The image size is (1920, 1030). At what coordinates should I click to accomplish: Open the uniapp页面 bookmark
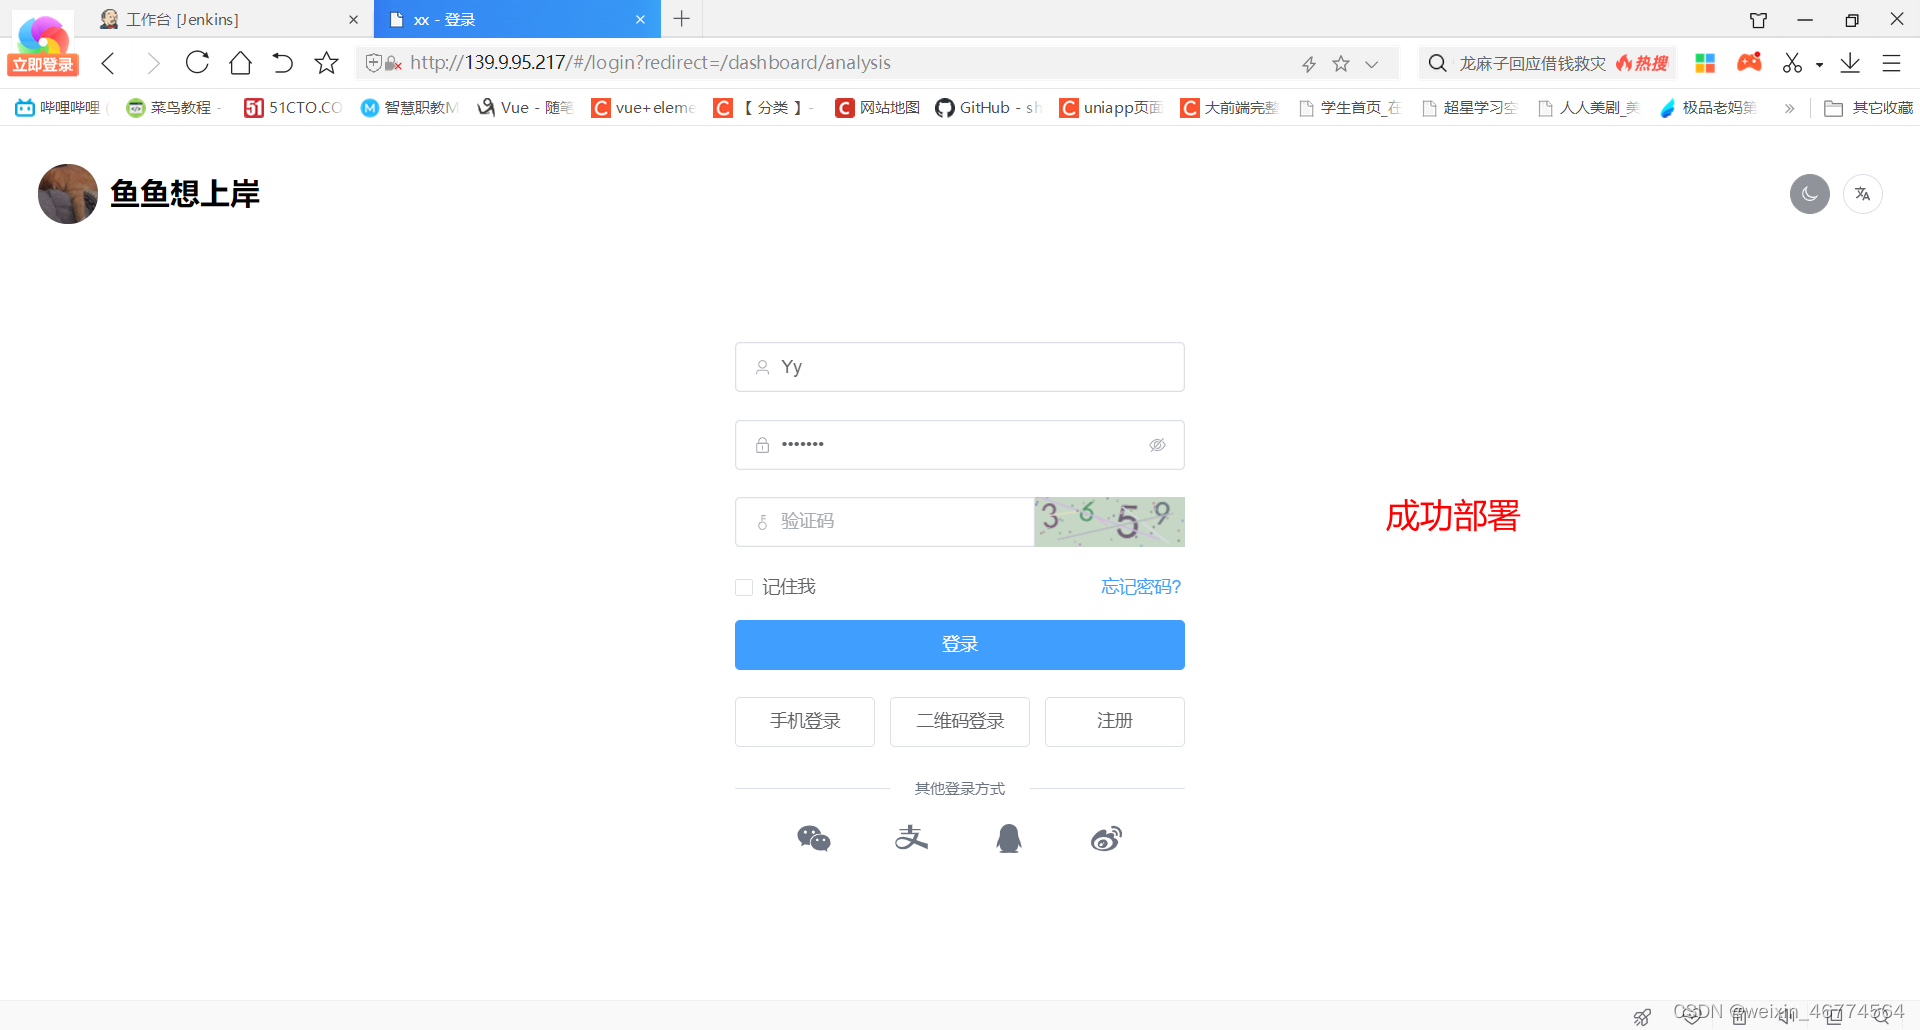click(x=1111, y=107)
